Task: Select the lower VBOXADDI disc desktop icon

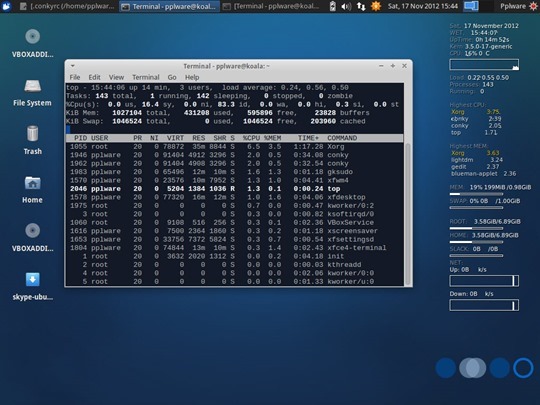Action: point(32,237)
